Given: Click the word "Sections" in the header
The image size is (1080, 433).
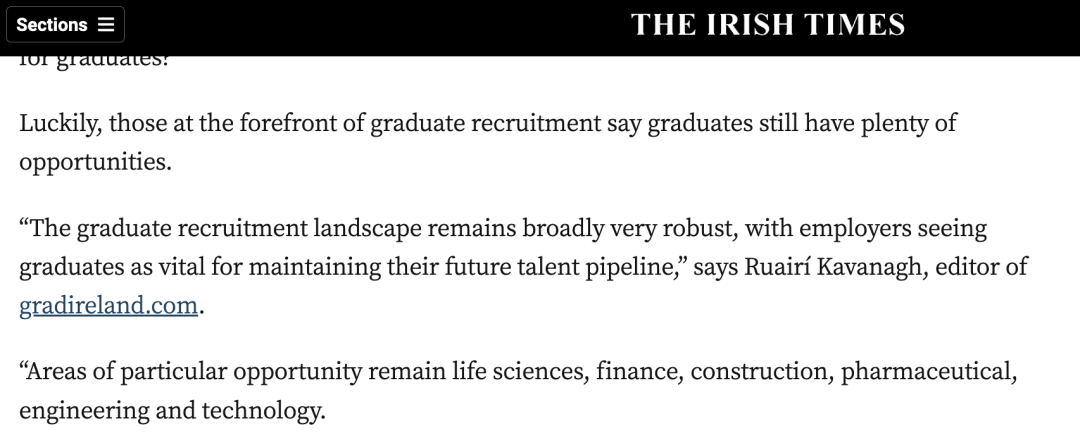Looking at the screenshot, I should 52,25.
